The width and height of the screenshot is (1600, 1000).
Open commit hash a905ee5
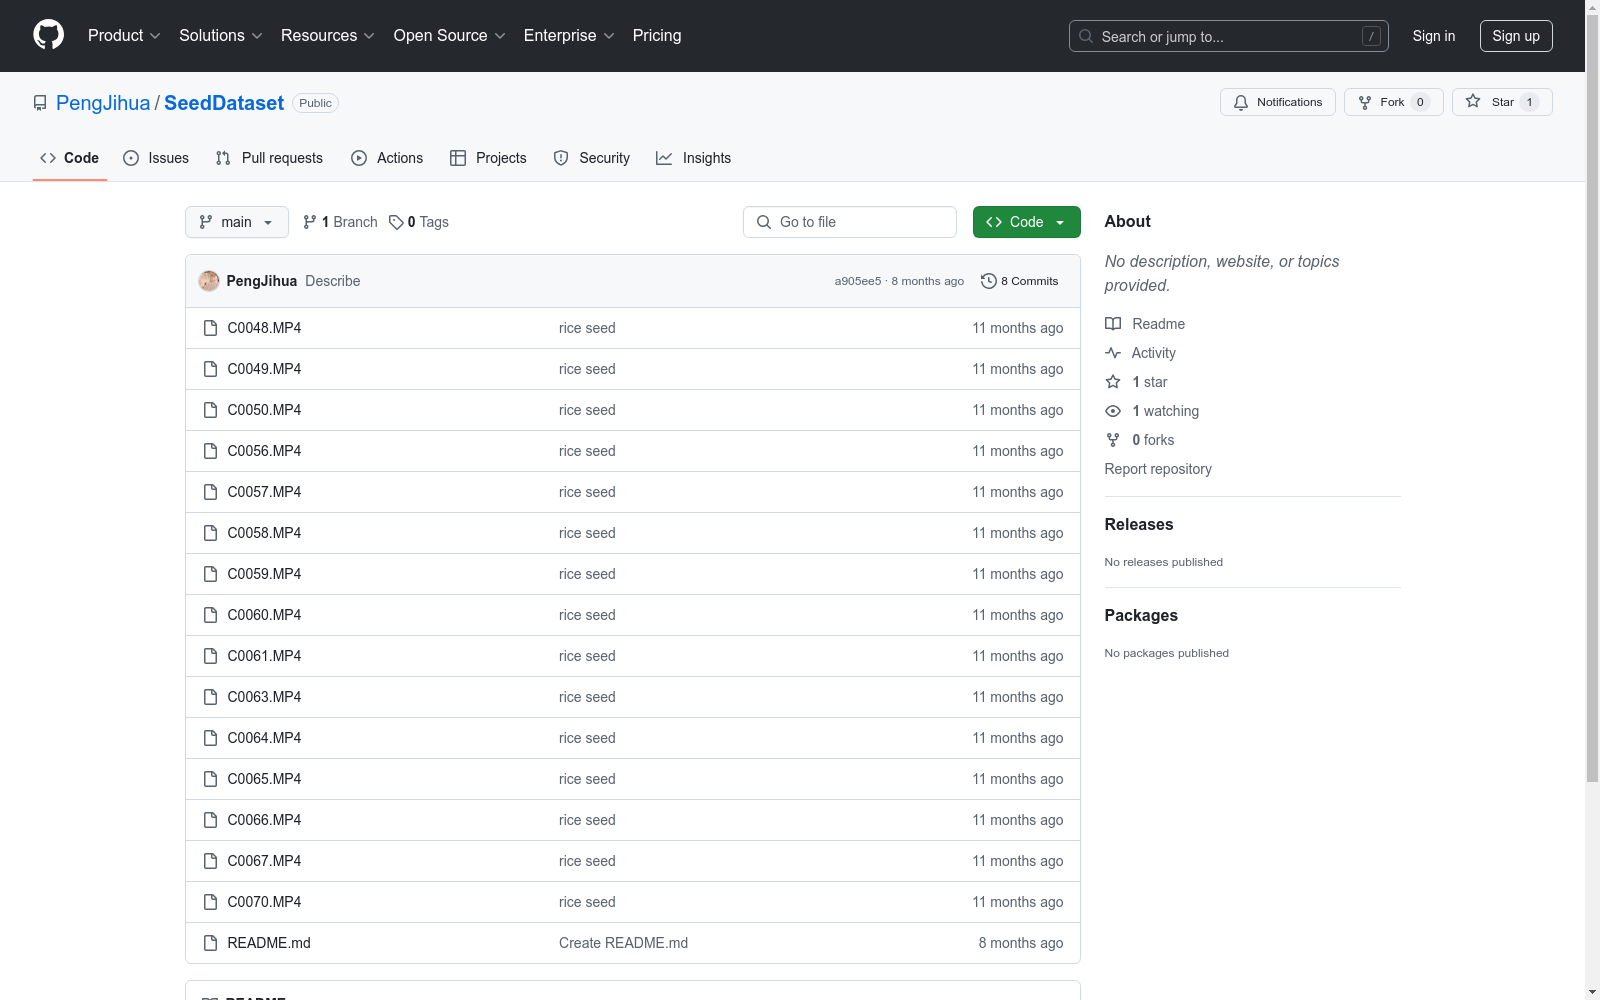[x=858, y=281]
